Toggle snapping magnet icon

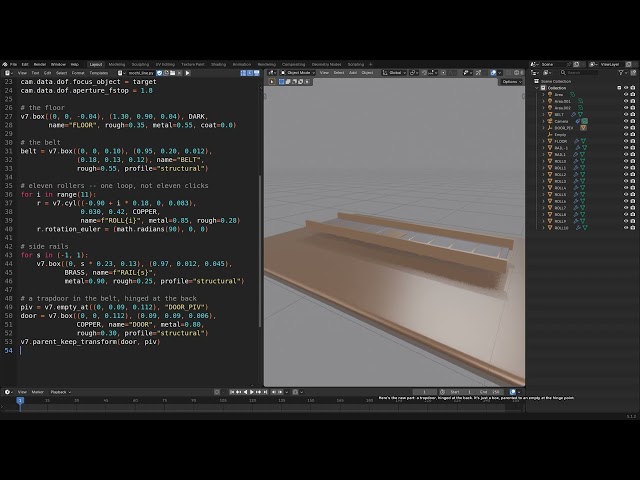tap(424, 73)
